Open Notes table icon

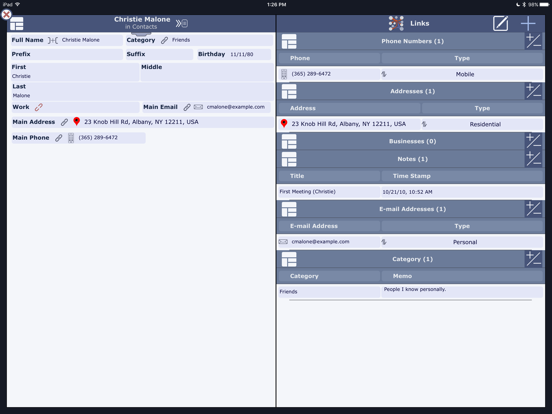(x=289, y=159)
